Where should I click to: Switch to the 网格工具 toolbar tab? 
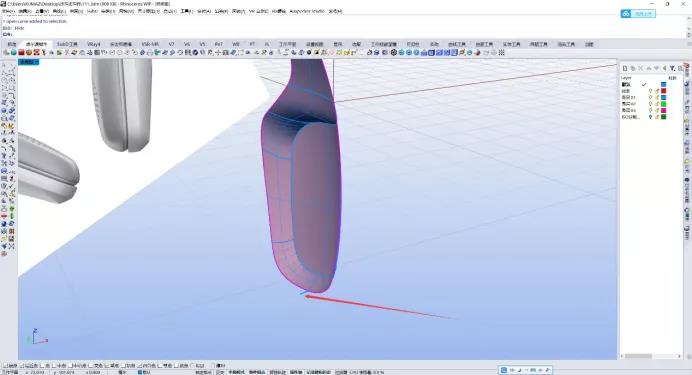(x=539, y=44)
